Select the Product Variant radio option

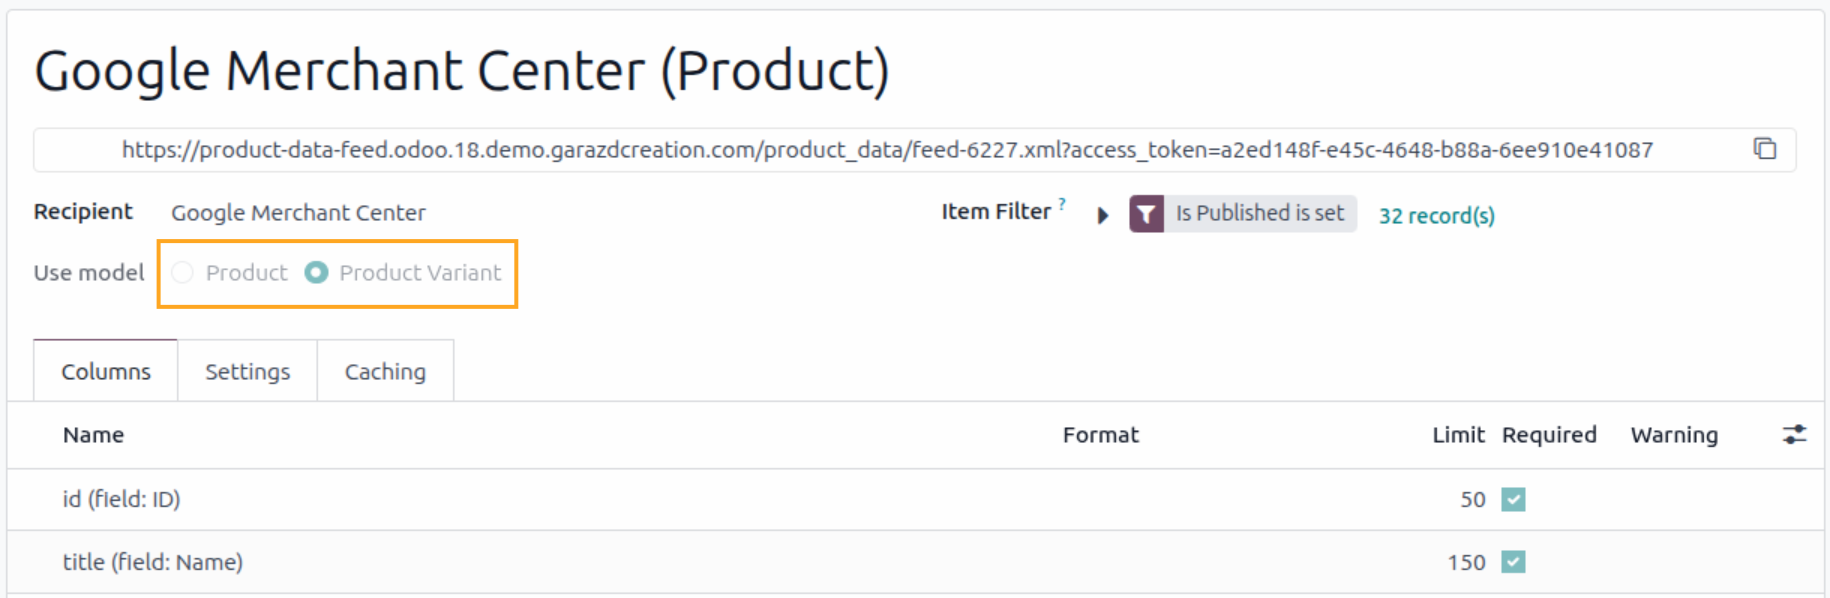tap(316, 273)
